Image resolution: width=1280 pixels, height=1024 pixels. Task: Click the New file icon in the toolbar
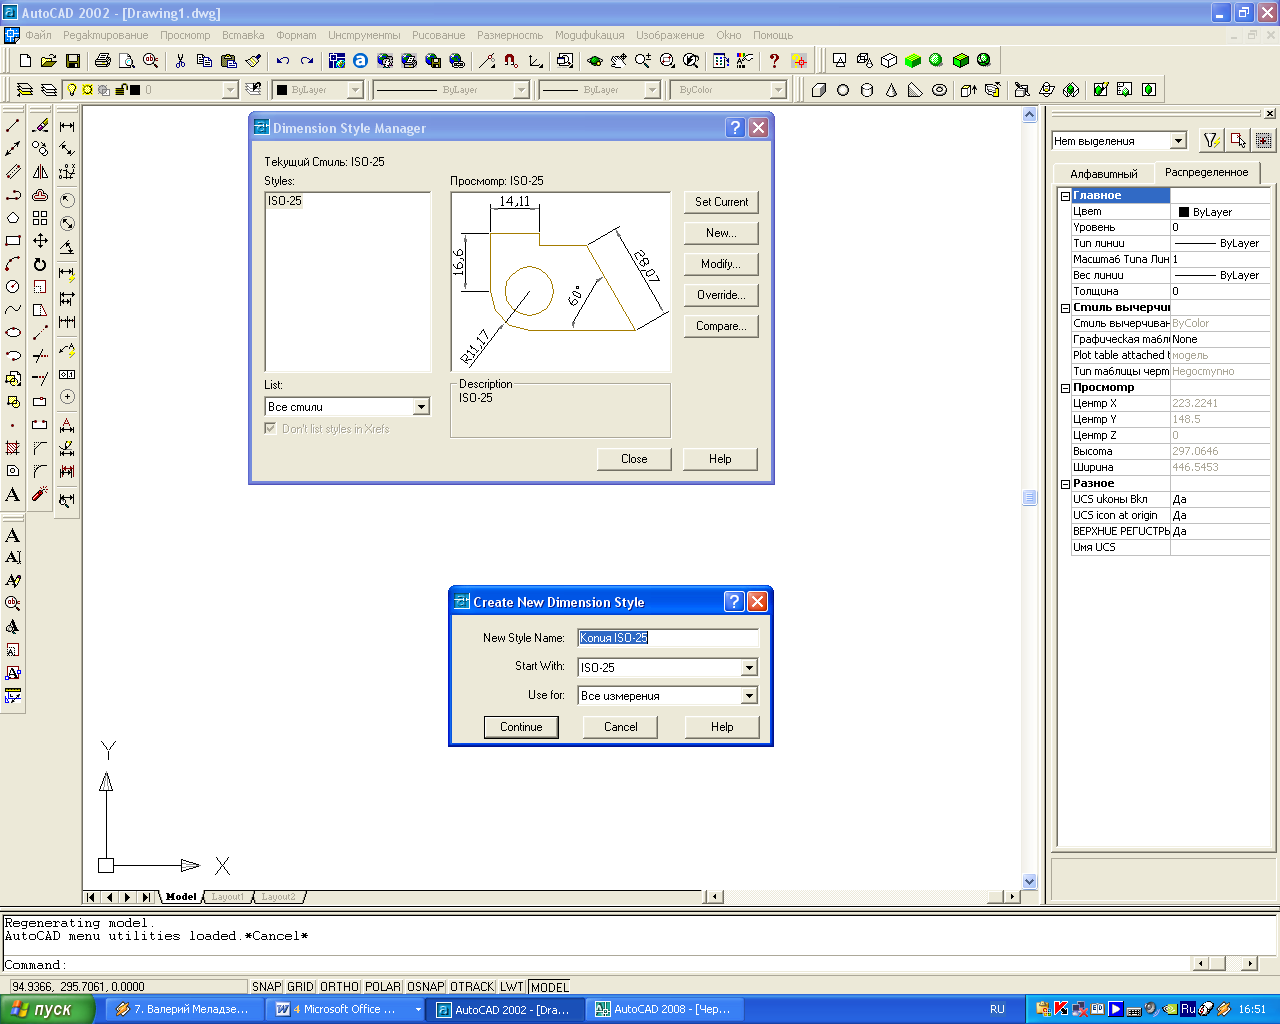(25, 61)
